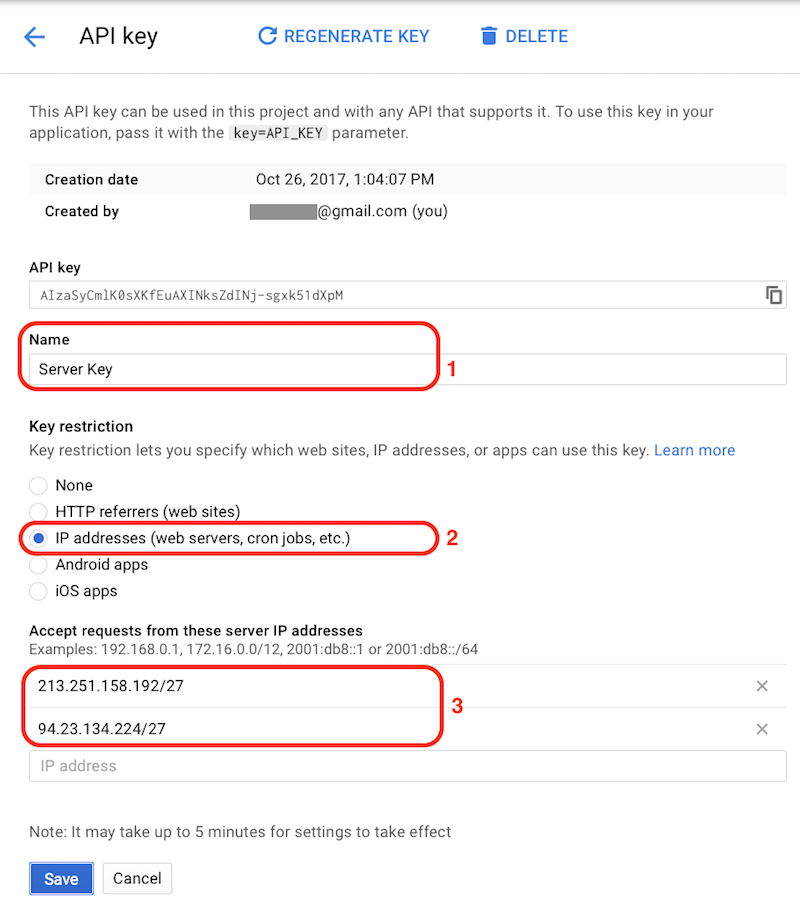Select the None key restriction
This screenshot has width=800, height=919.
click(x=39, y=486)
